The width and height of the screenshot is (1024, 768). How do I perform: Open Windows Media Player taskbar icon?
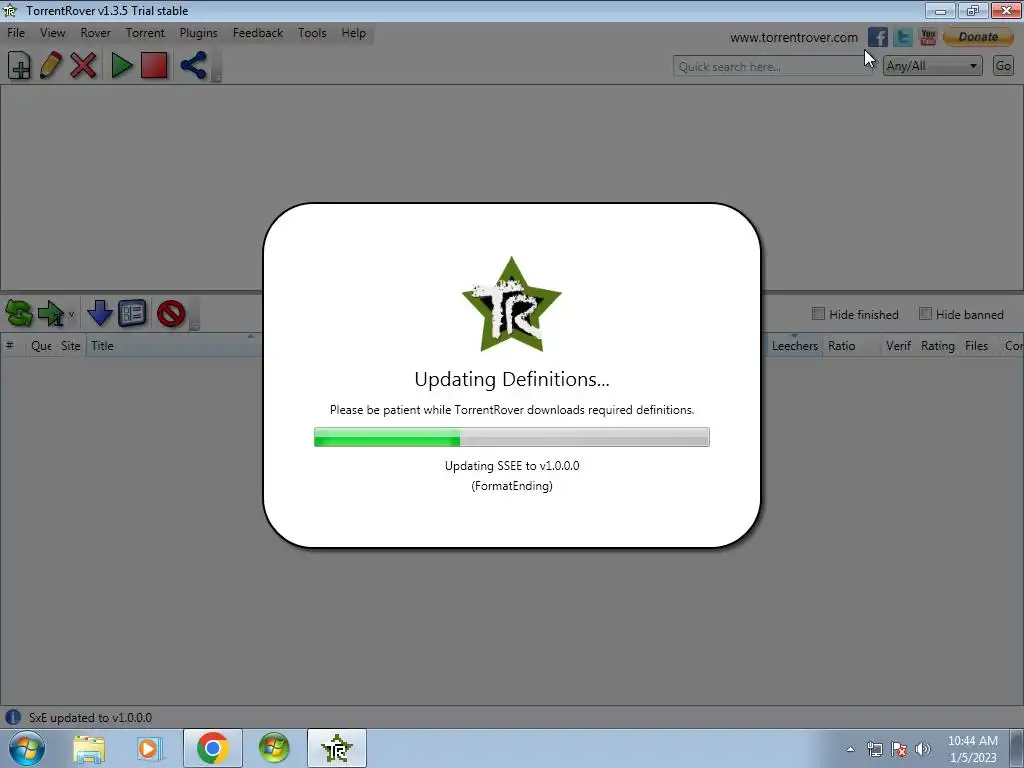click(149, 748)
